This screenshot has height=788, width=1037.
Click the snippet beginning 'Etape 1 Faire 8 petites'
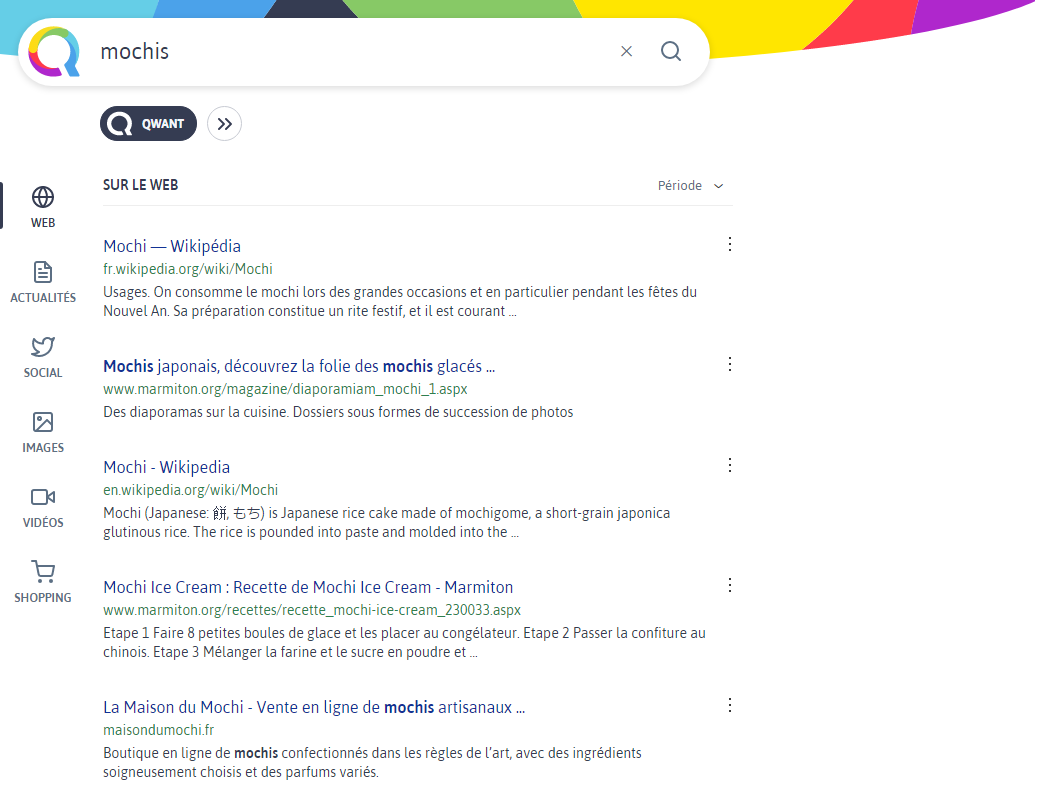[x=404, y=642]
